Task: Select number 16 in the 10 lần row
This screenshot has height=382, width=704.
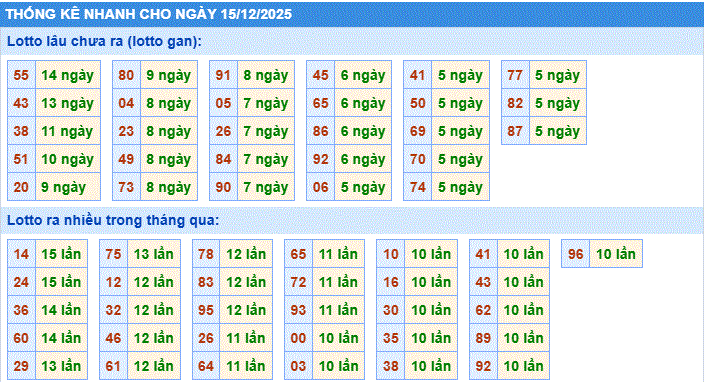Action: [391, 282]
